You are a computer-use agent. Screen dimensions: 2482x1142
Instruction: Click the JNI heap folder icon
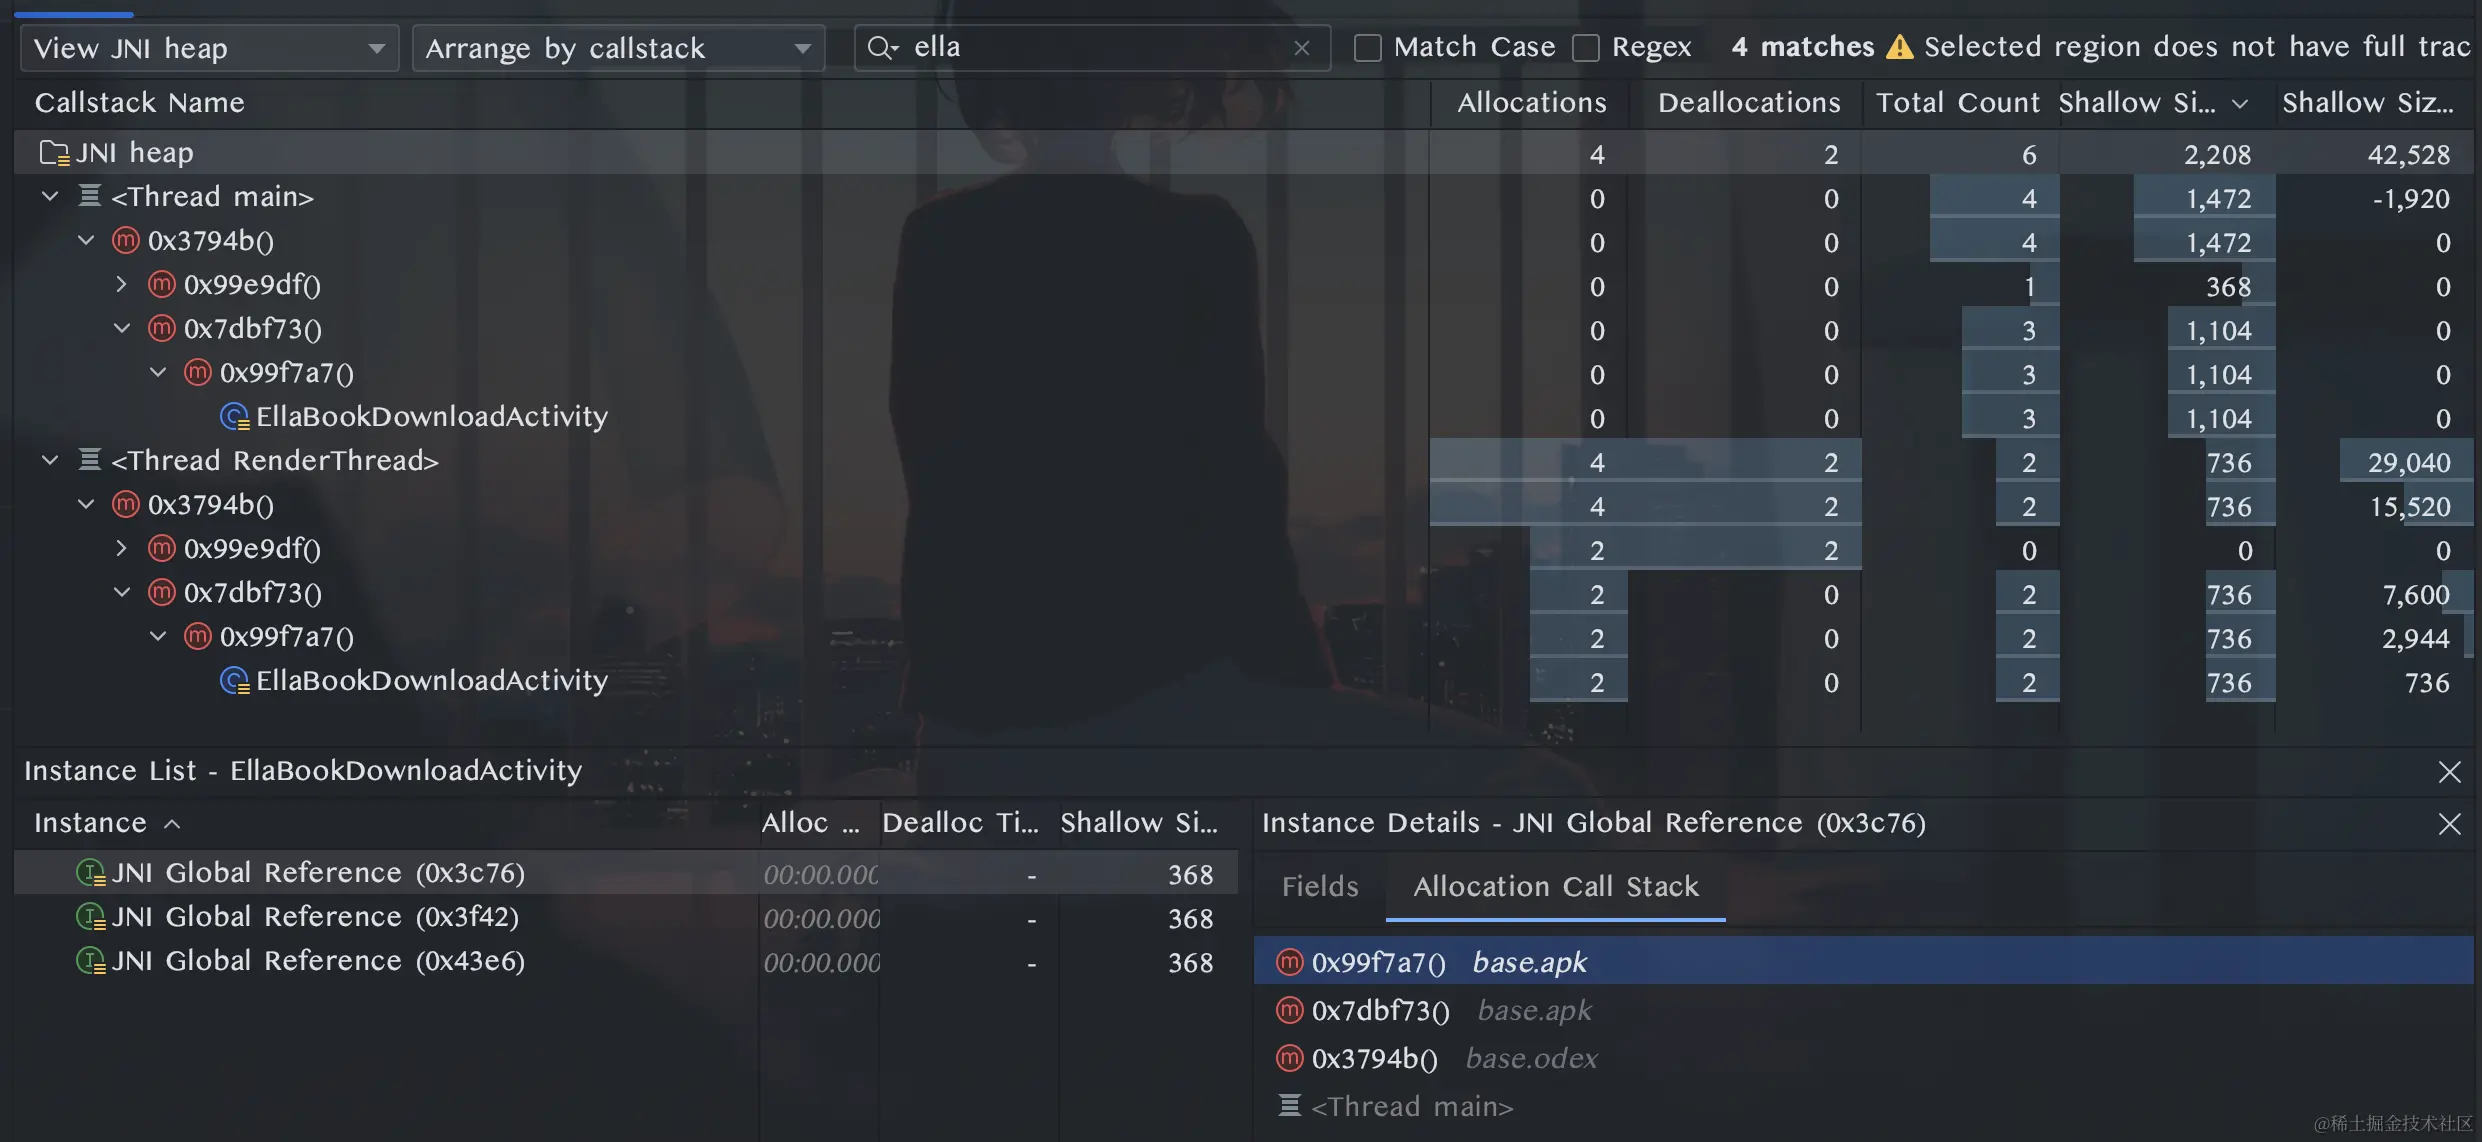click(54, 153)
